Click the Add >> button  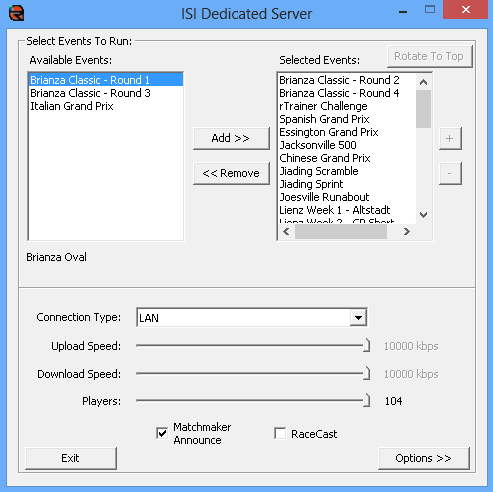click(x=231, y=138)
